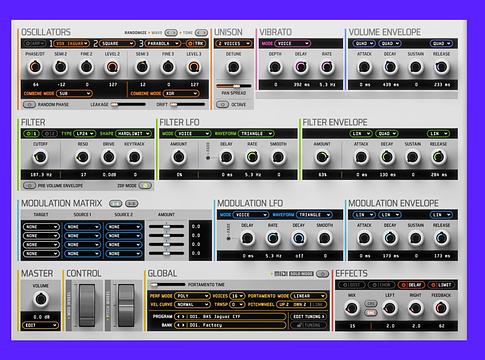Open Combine Mode SUB dropdown
Screen dimensions: 485x360
[x=74, y=94]
